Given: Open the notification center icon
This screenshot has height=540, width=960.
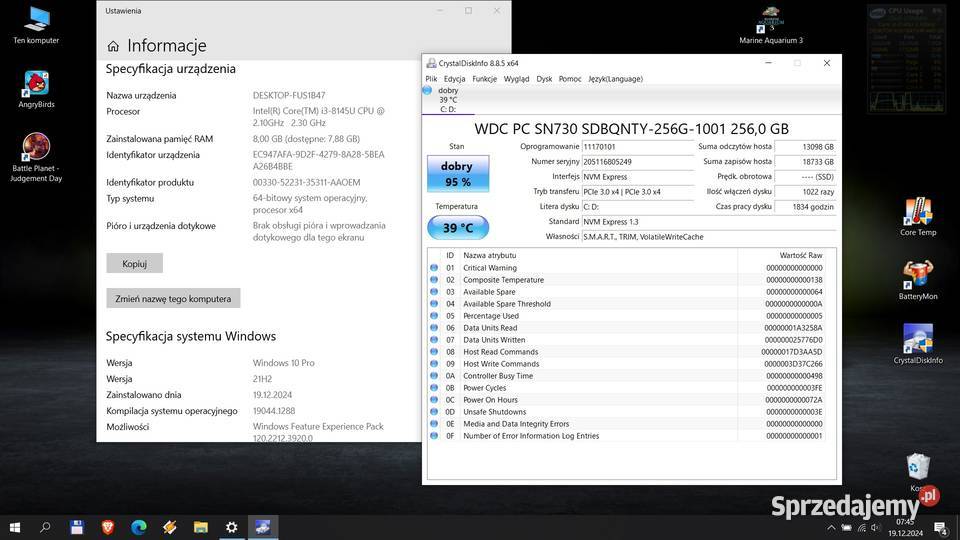Looking at the screenshot, I should pyautogui.click(x=940, y=527).
